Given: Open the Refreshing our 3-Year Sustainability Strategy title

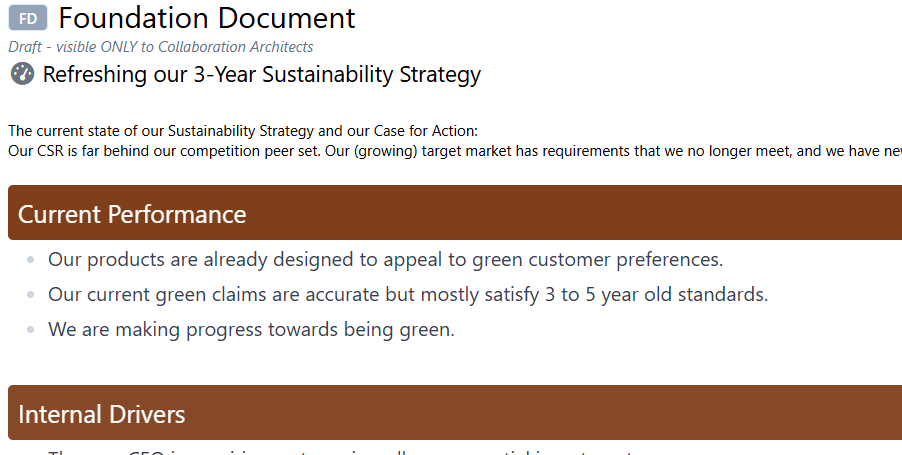Looking at the screenshot, I should click(262, 75).
